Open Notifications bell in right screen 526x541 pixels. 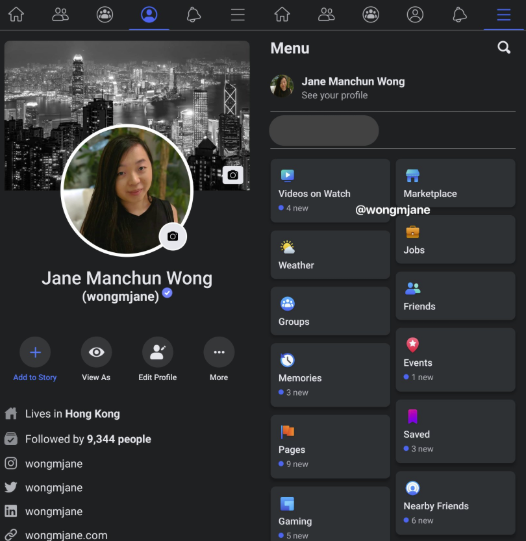pos(459,15)
